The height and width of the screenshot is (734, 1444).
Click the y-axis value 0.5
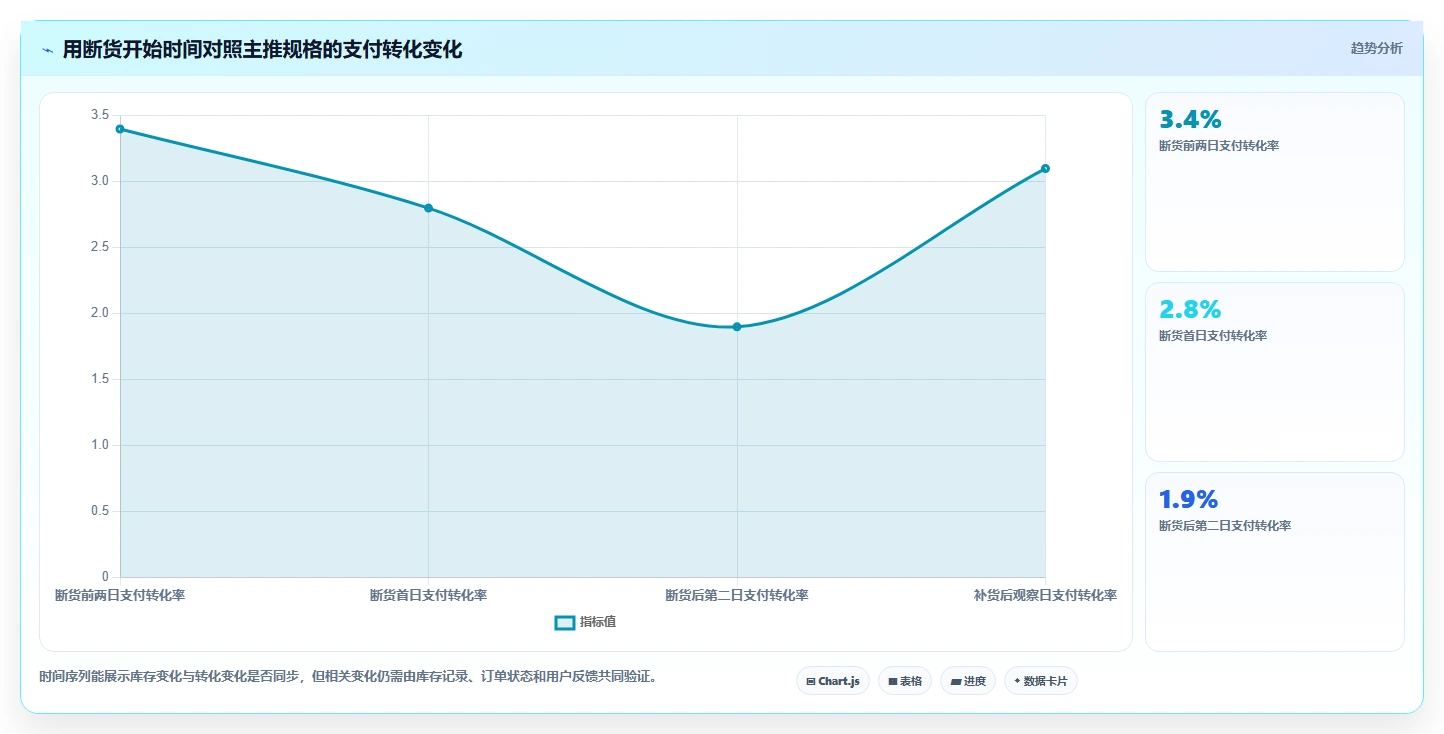(100, 511)
